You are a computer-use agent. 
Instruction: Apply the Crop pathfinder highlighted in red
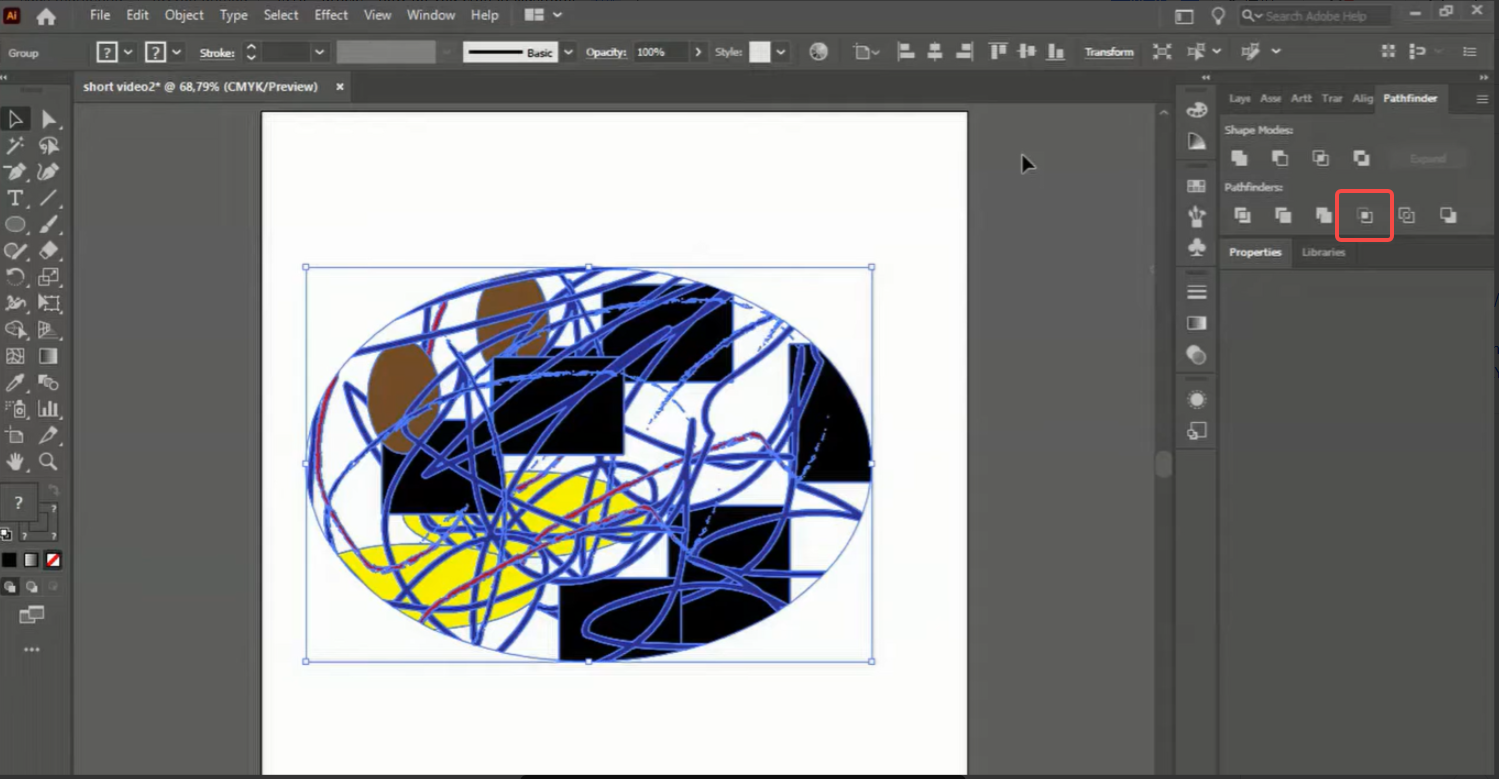[1365, 215]
